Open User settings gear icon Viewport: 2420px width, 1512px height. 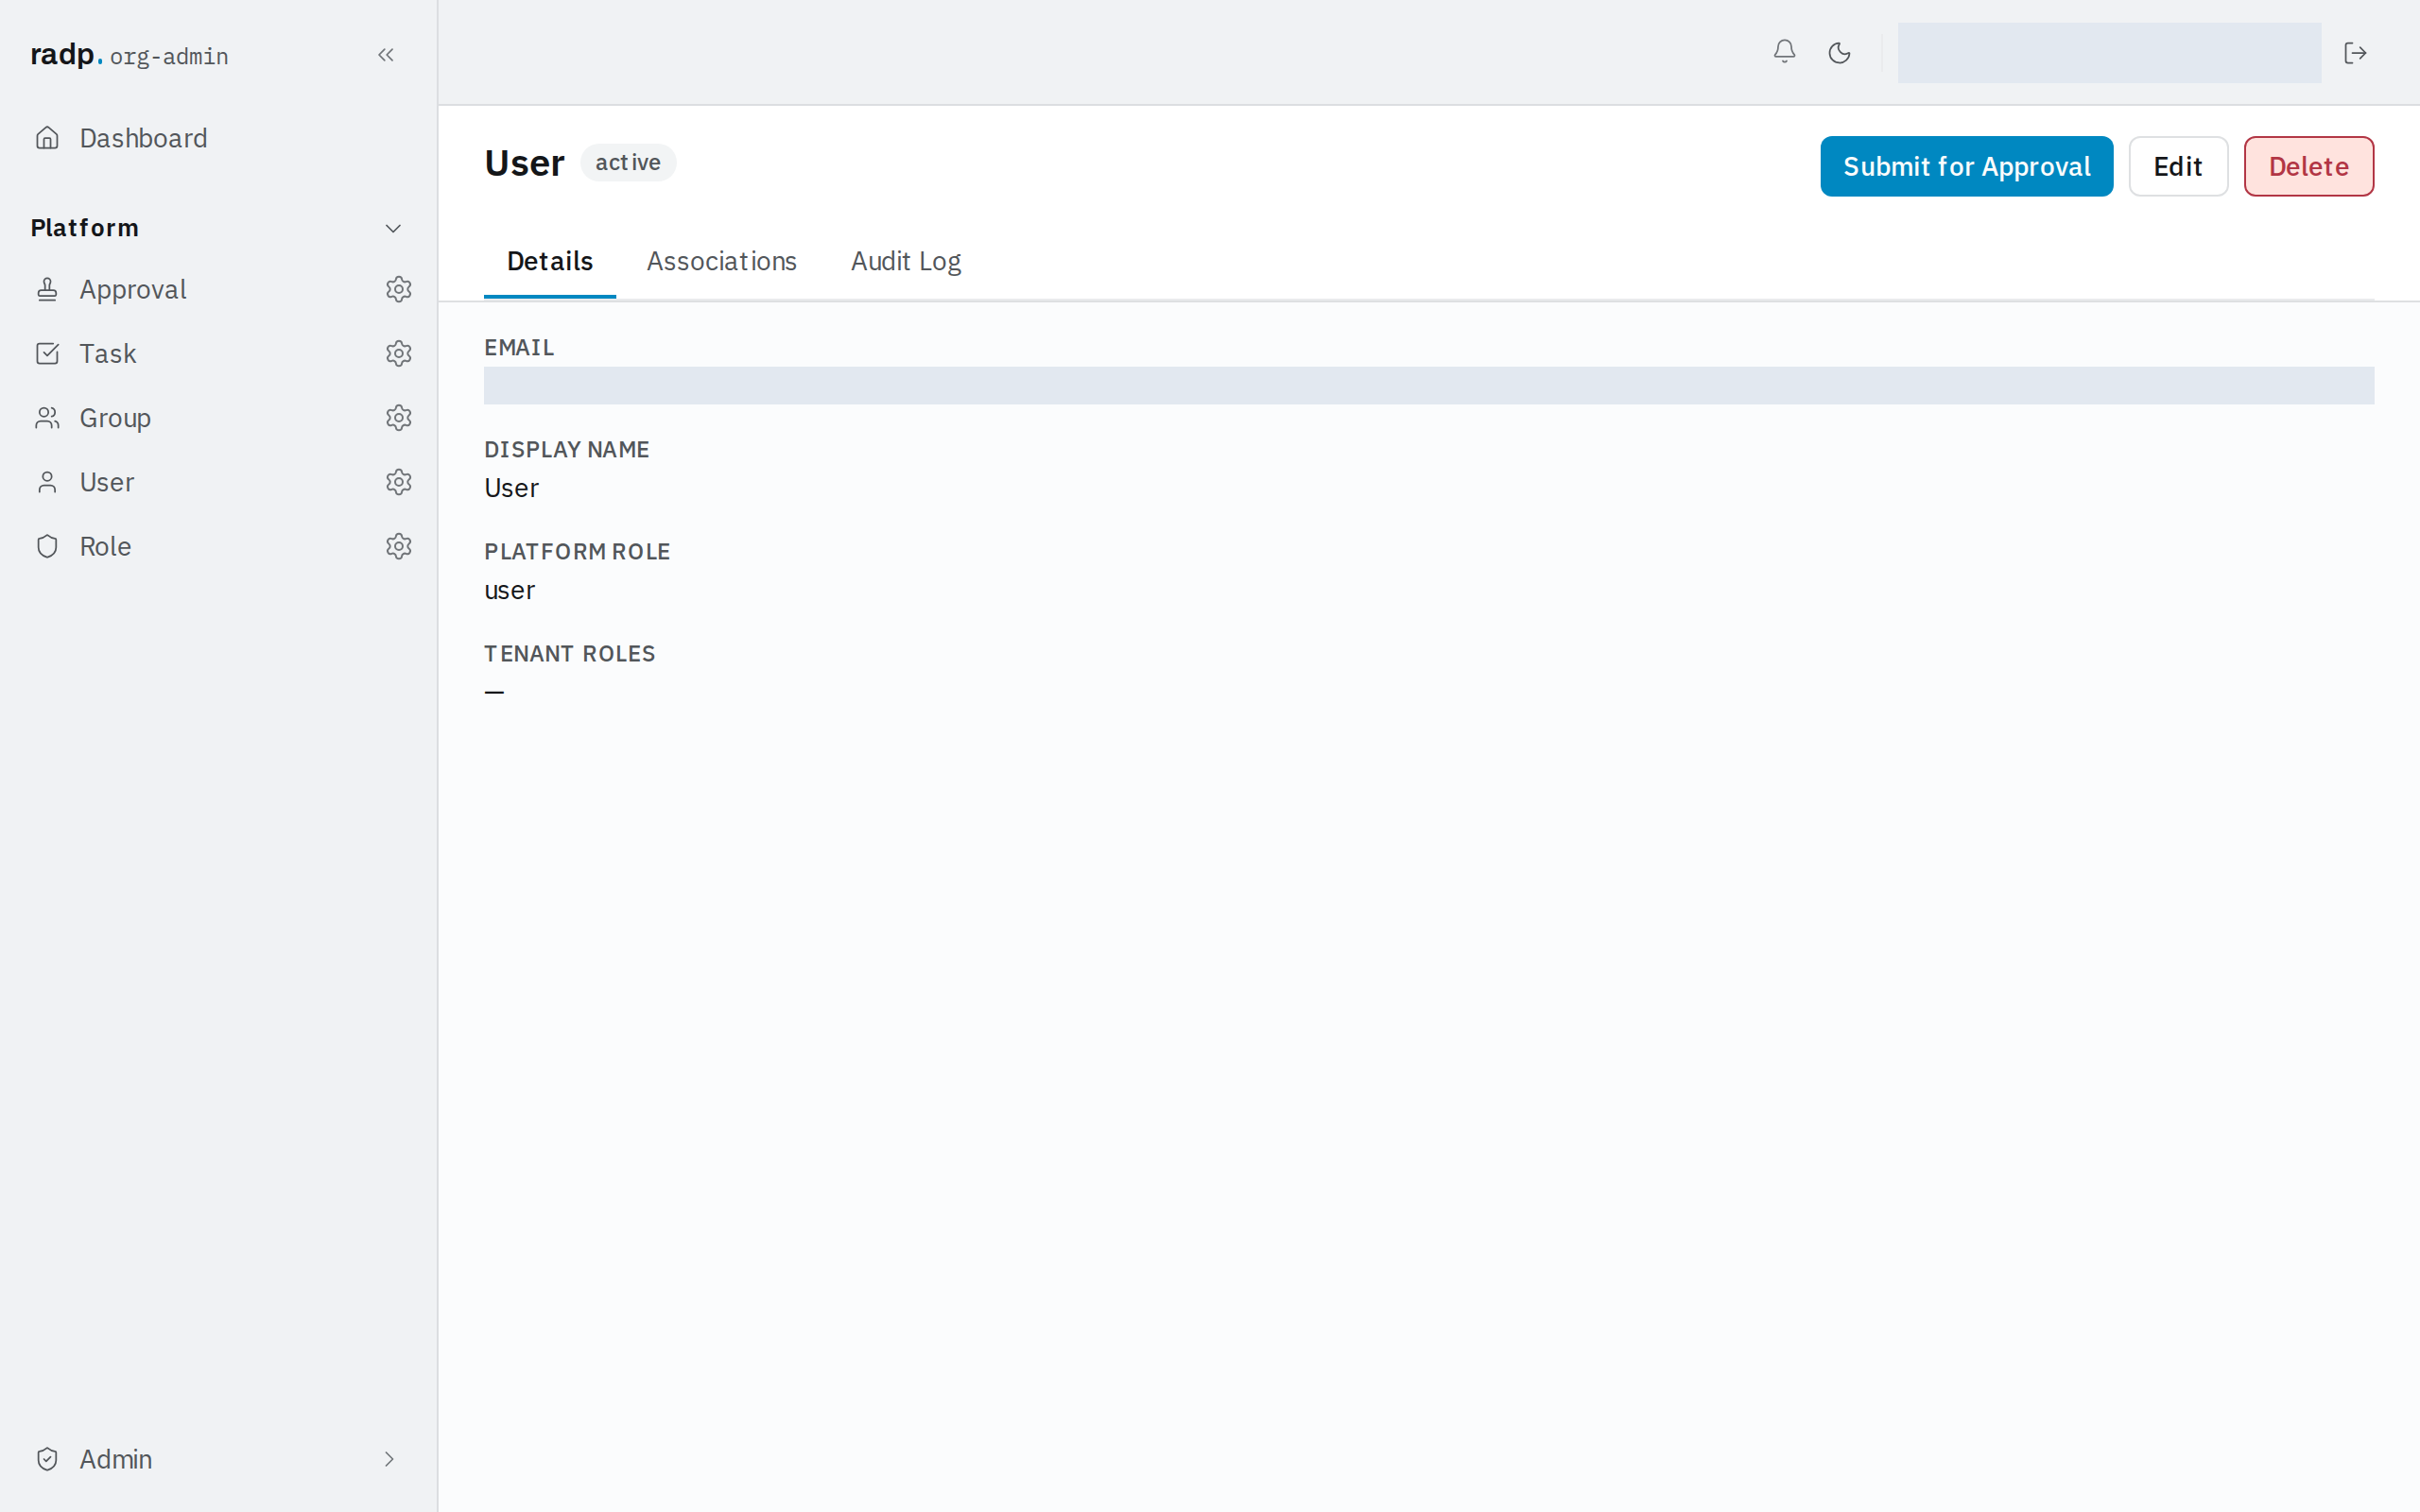point(399,482)
